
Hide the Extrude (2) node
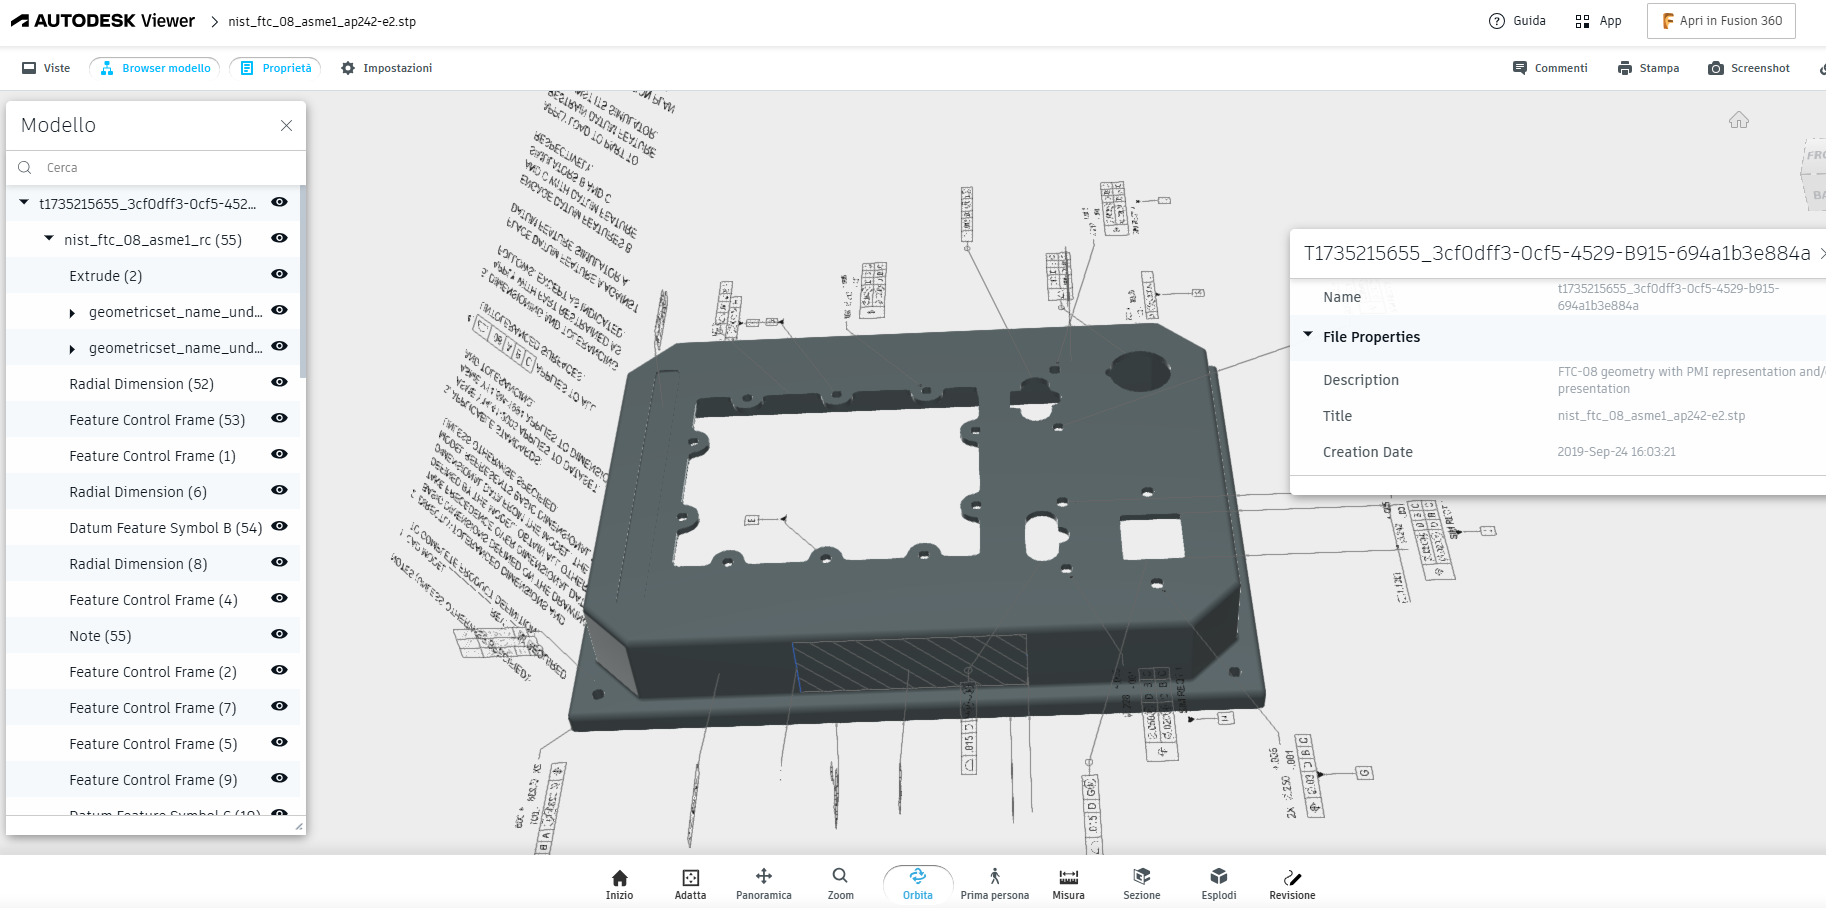pyautogui.click(x=279, y=274)
